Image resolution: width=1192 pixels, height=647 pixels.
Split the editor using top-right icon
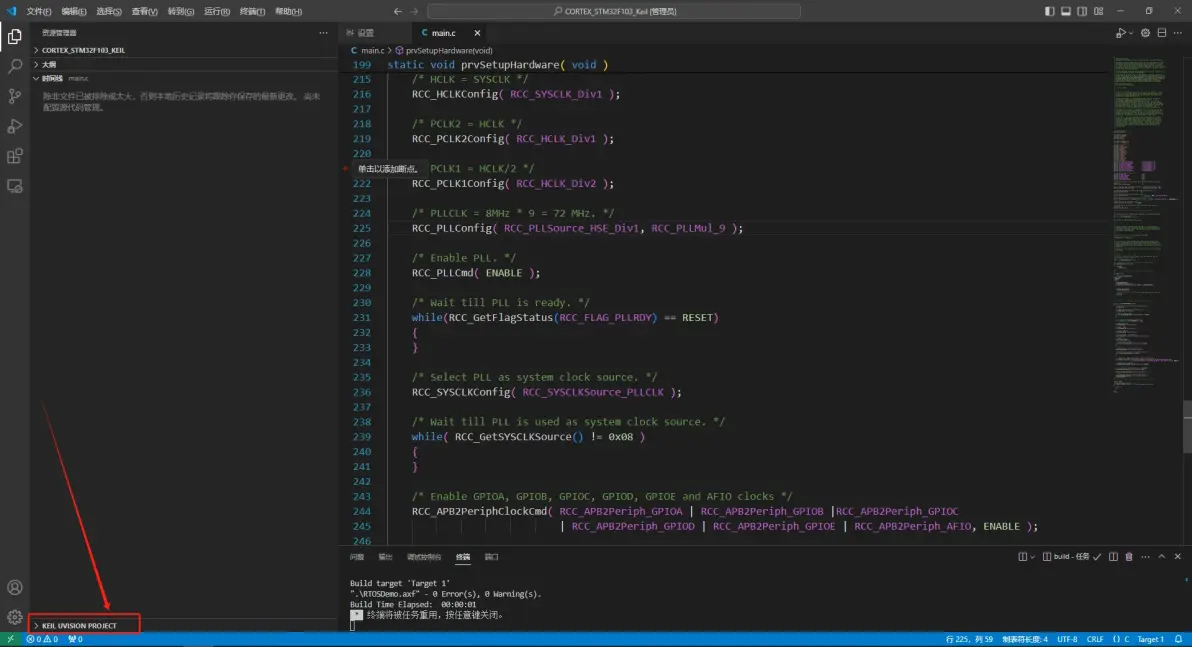1164,33
